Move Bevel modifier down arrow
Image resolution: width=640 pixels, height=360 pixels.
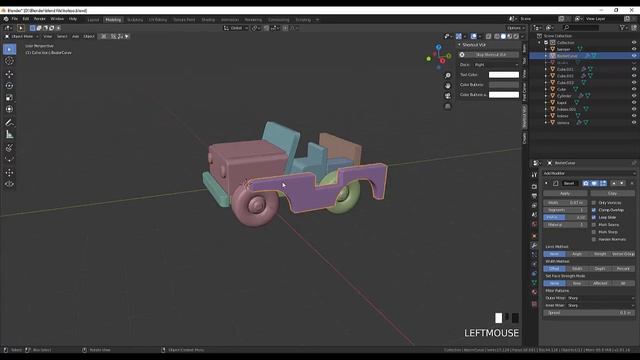pyautogui.click(x=622, y=183)
